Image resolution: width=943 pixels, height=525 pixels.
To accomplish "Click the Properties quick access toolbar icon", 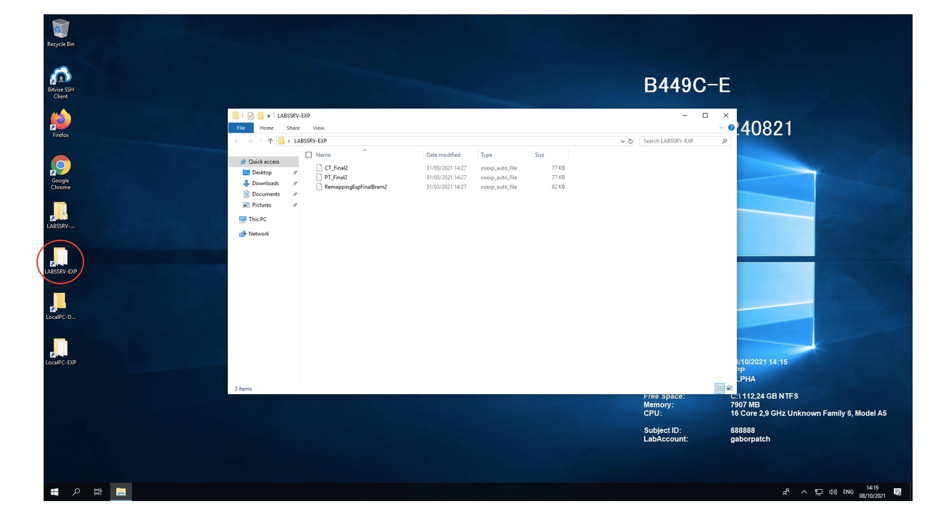I will (250, 115).
